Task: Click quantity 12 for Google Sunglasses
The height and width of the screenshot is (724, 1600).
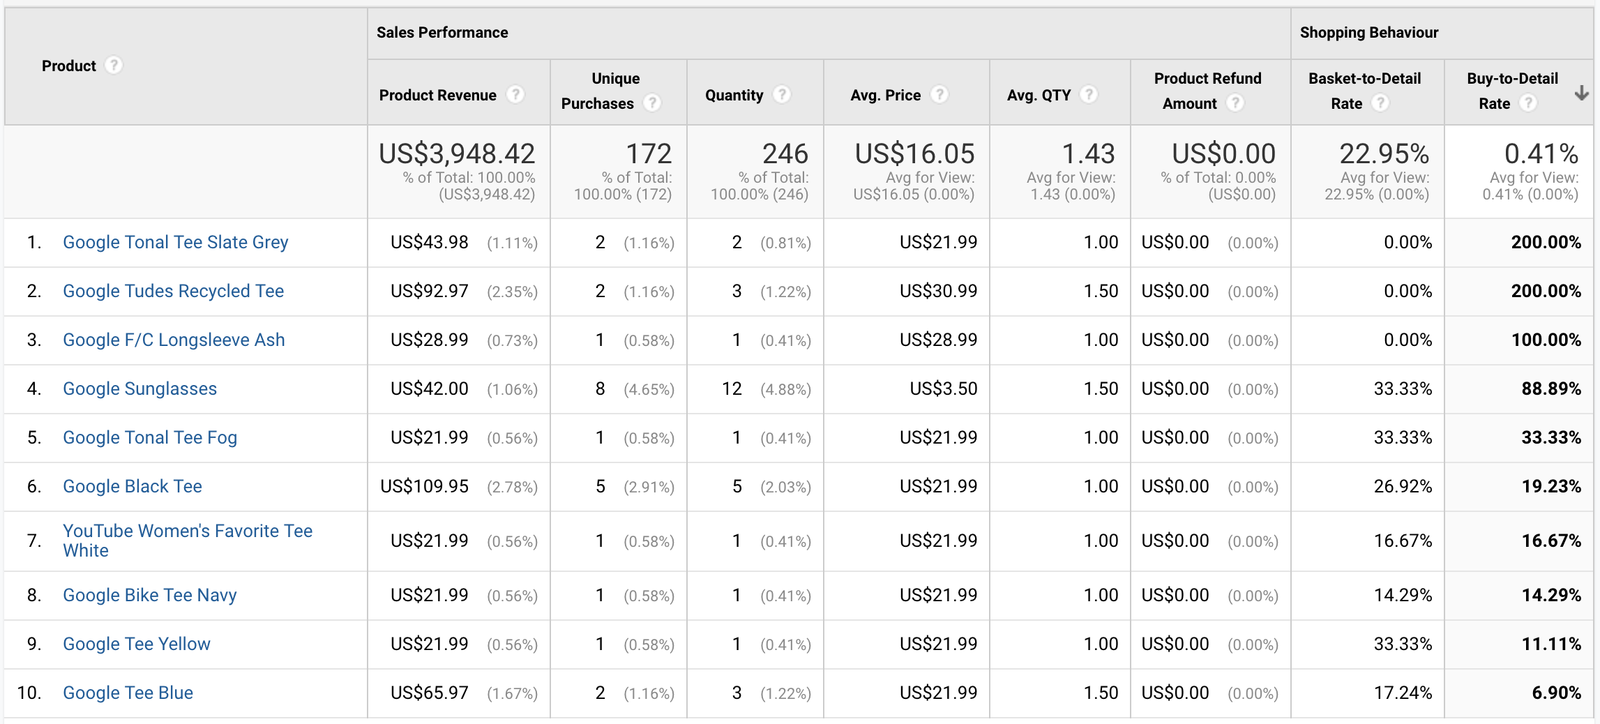Action: (732, 389)
